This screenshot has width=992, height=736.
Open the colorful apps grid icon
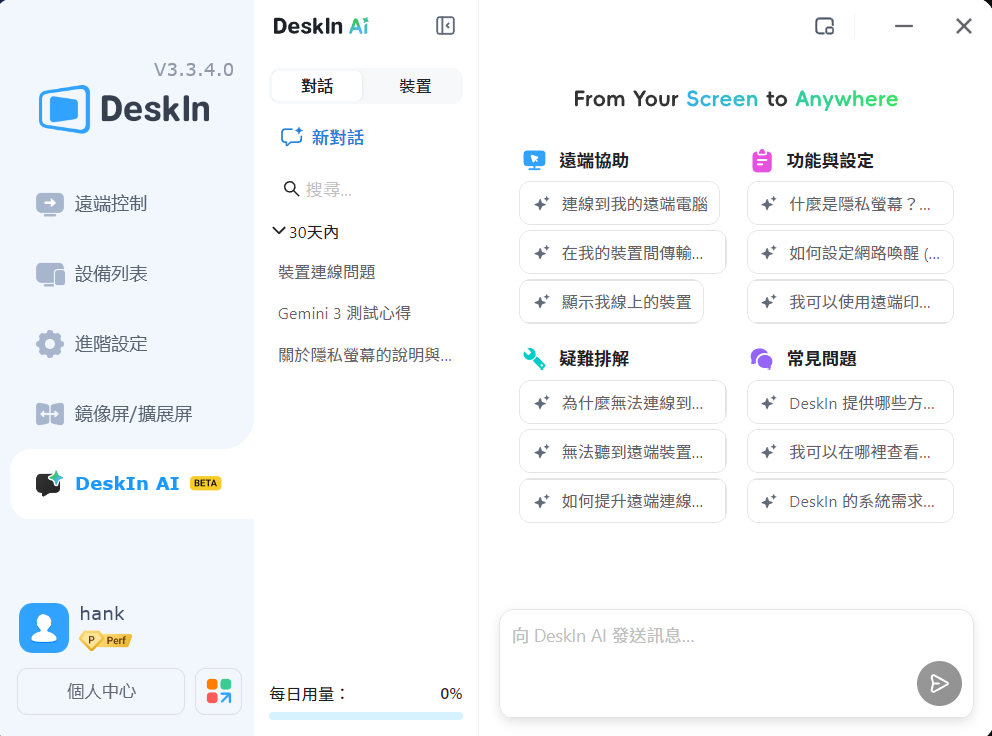[218, 691]
